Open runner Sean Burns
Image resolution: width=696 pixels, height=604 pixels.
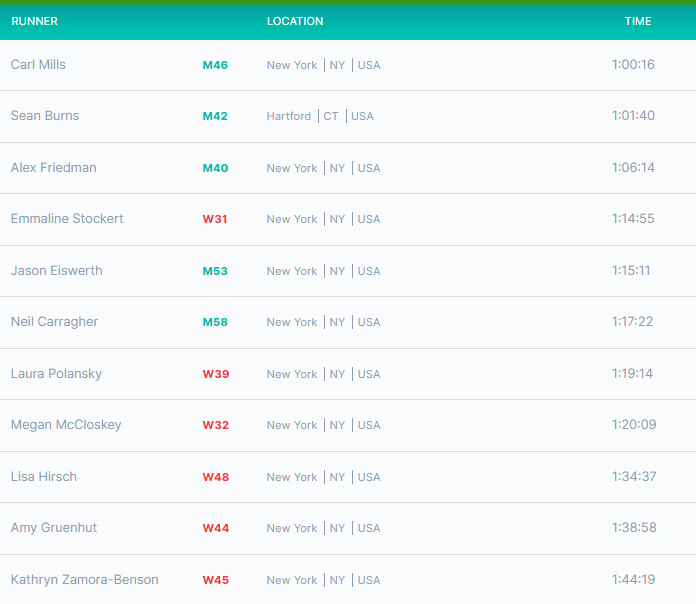tap(45, 116)
